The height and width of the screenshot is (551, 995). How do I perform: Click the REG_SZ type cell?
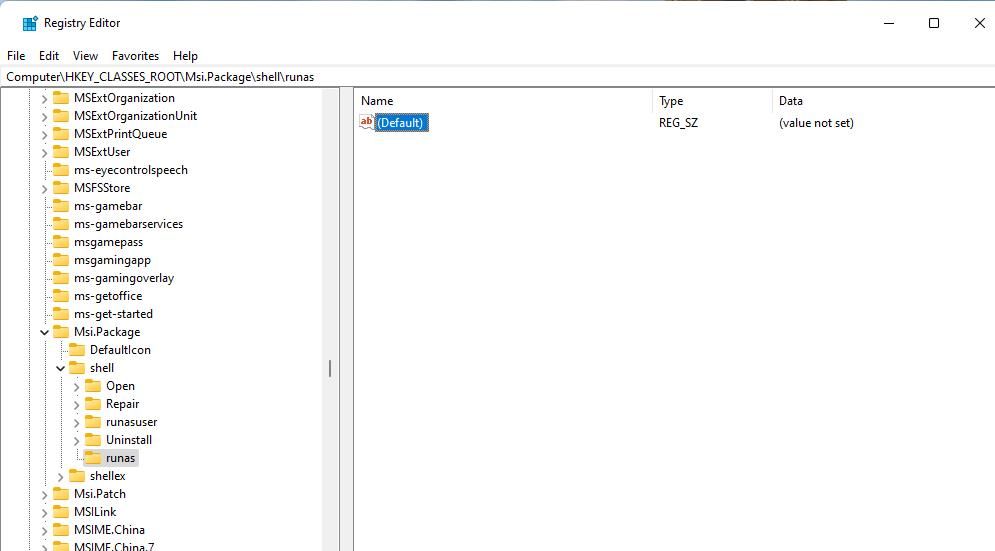(678, 123)
